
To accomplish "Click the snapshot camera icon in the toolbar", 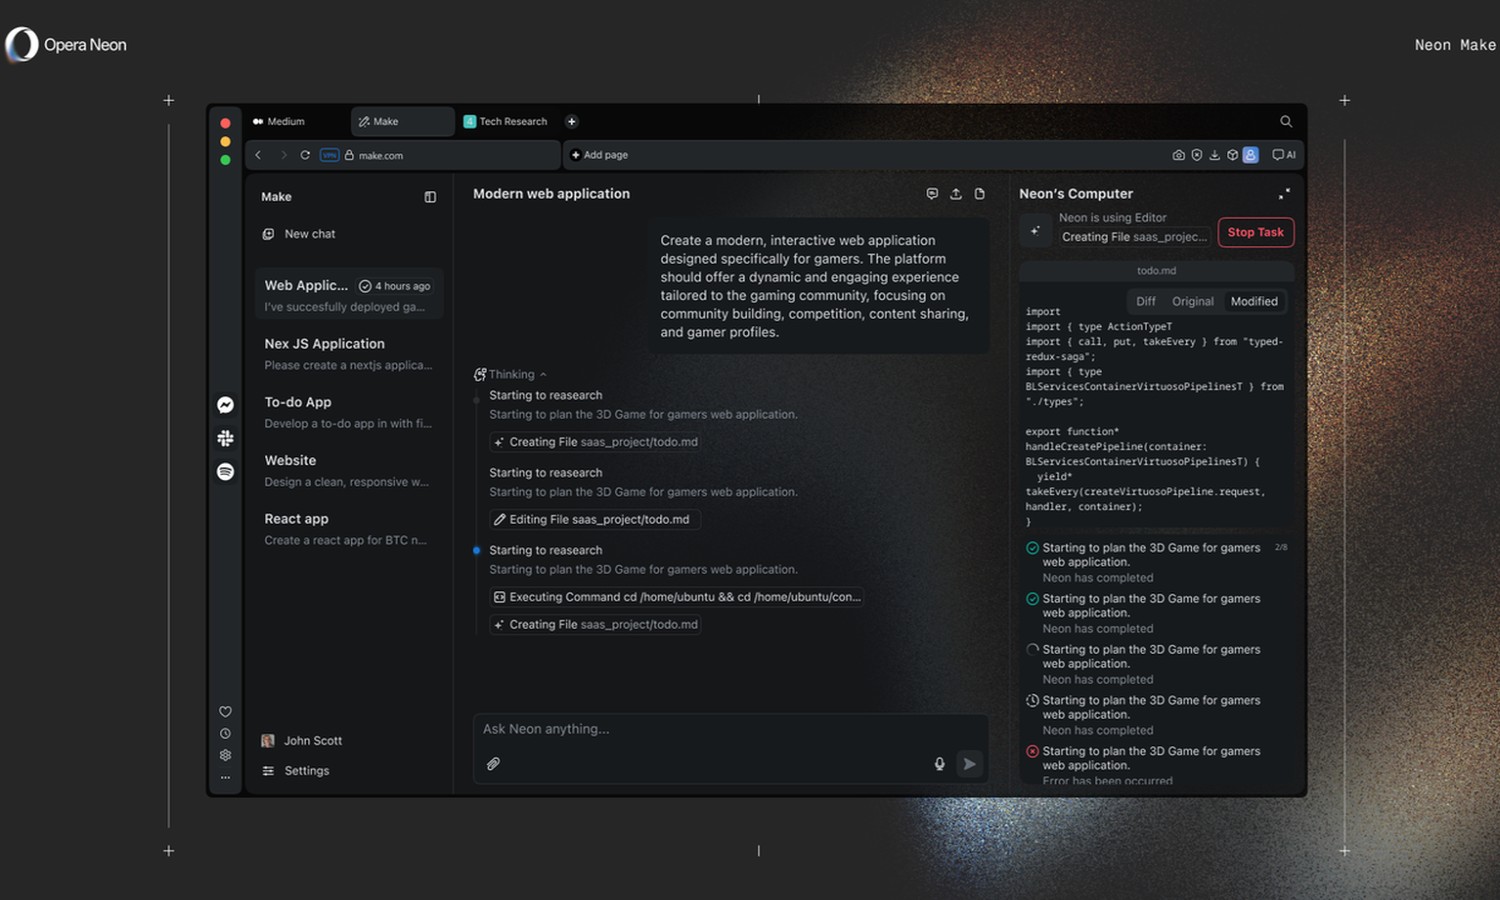I will coord(1179,155).
